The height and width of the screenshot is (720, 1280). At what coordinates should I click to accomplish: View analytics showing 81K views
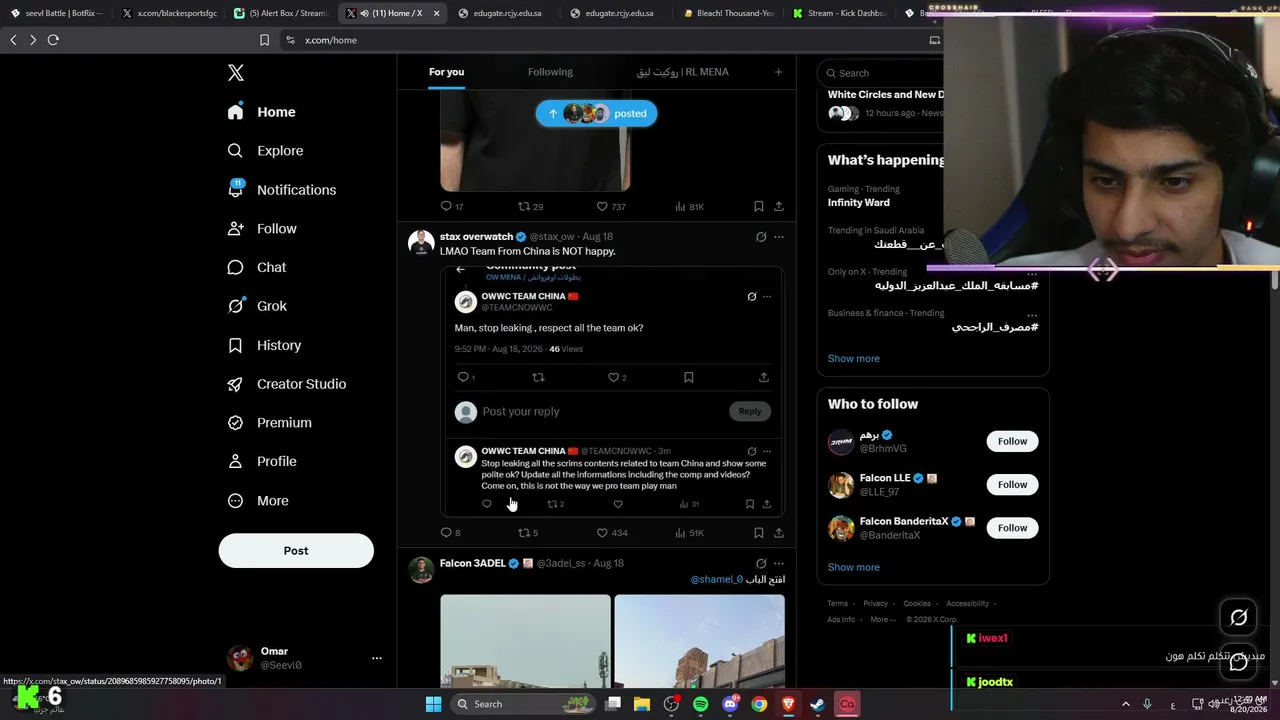click(x=689, y=207)
